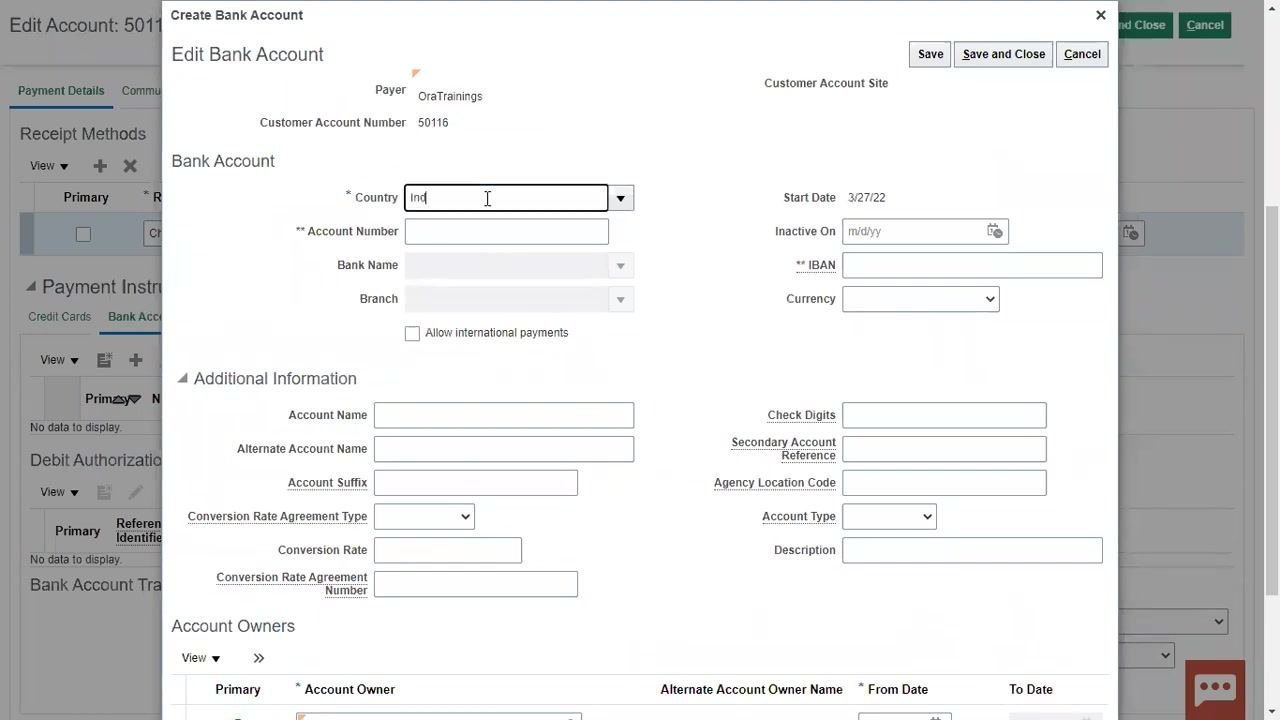Open the View menu under Debit Authorizations

(59, 492)
